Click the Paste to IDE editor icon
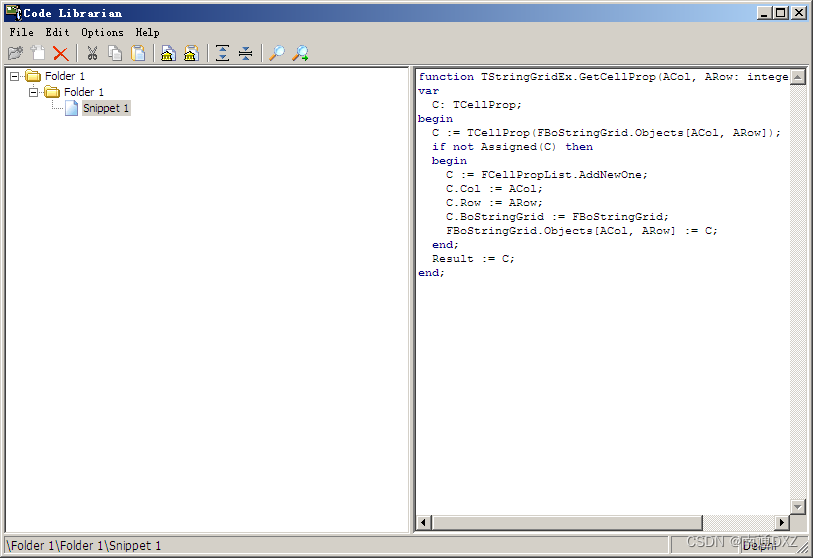This screenshot has height=558, width=813. point(191,53)
